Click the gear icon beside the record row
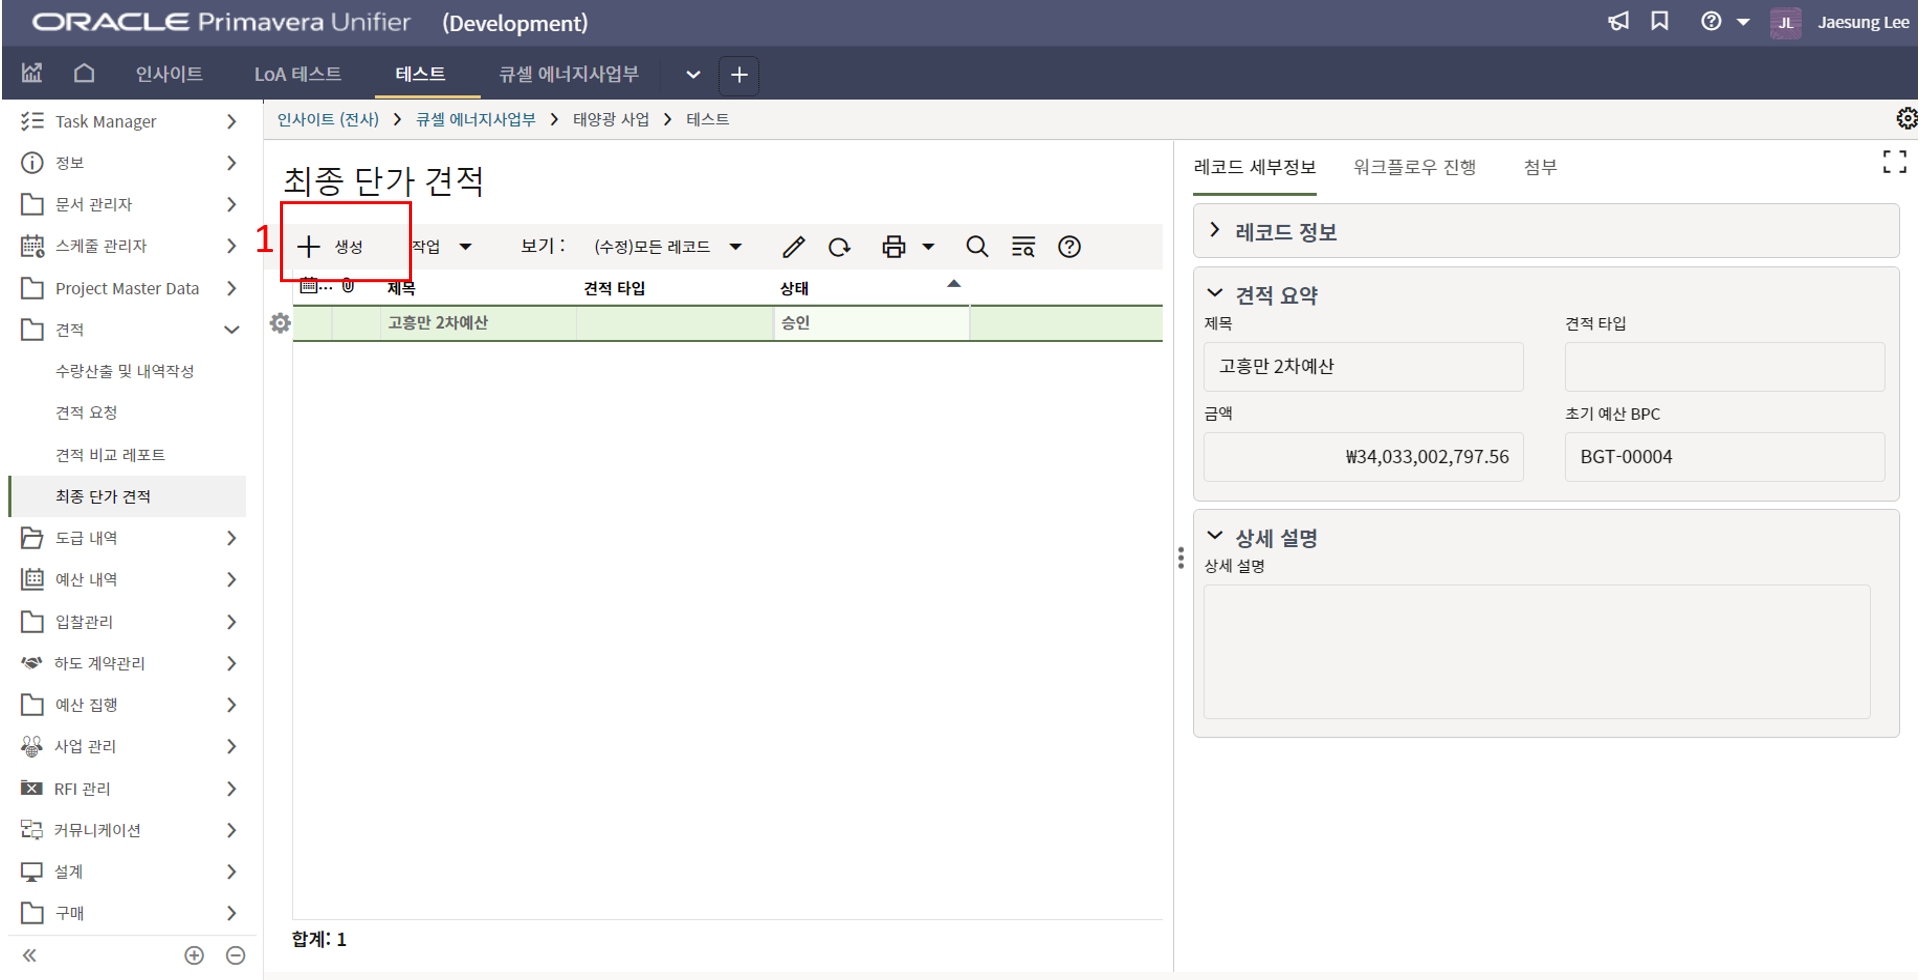Image resolution: width=1920 pixels, height=980 pixels. pyautogui.click(x=280, y=323)
